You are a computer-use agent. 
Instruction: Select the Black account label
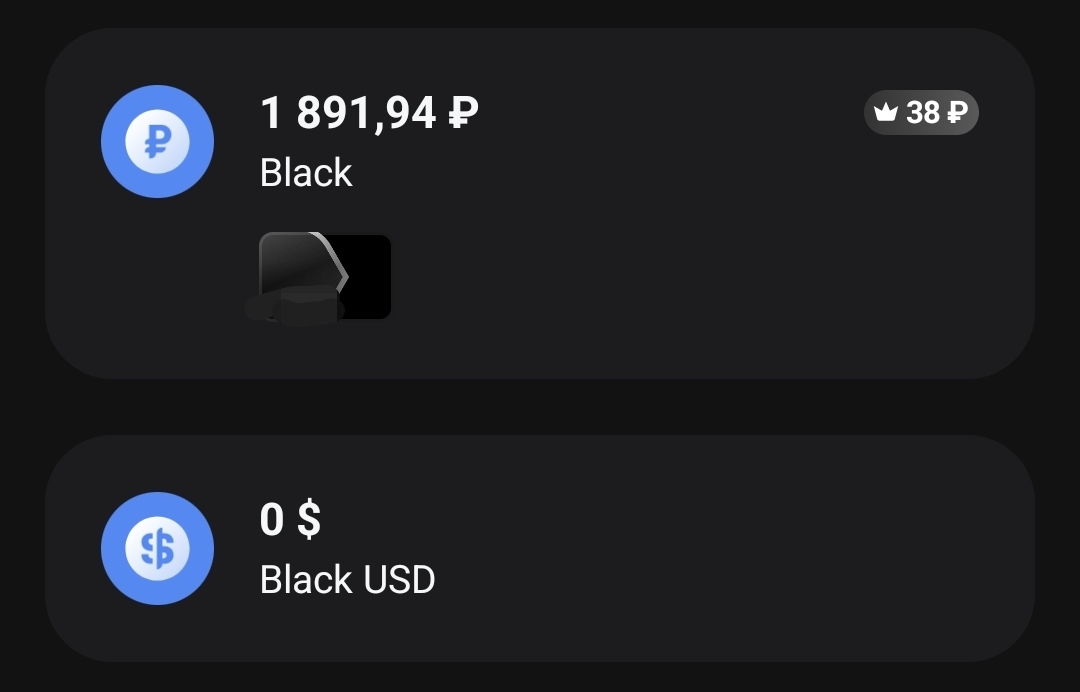click(x=306, y=172)
